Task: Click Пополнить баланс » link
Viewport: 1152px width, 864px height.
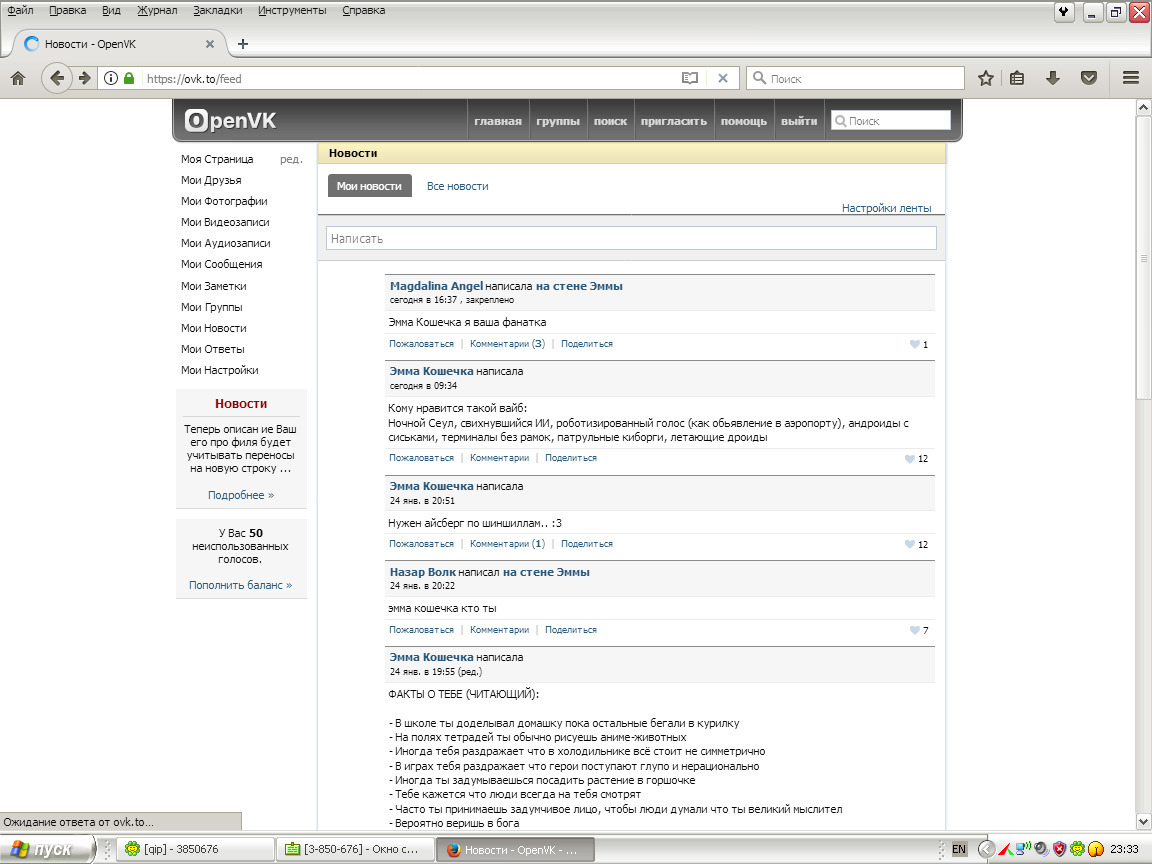Action: tap(241, 585)
